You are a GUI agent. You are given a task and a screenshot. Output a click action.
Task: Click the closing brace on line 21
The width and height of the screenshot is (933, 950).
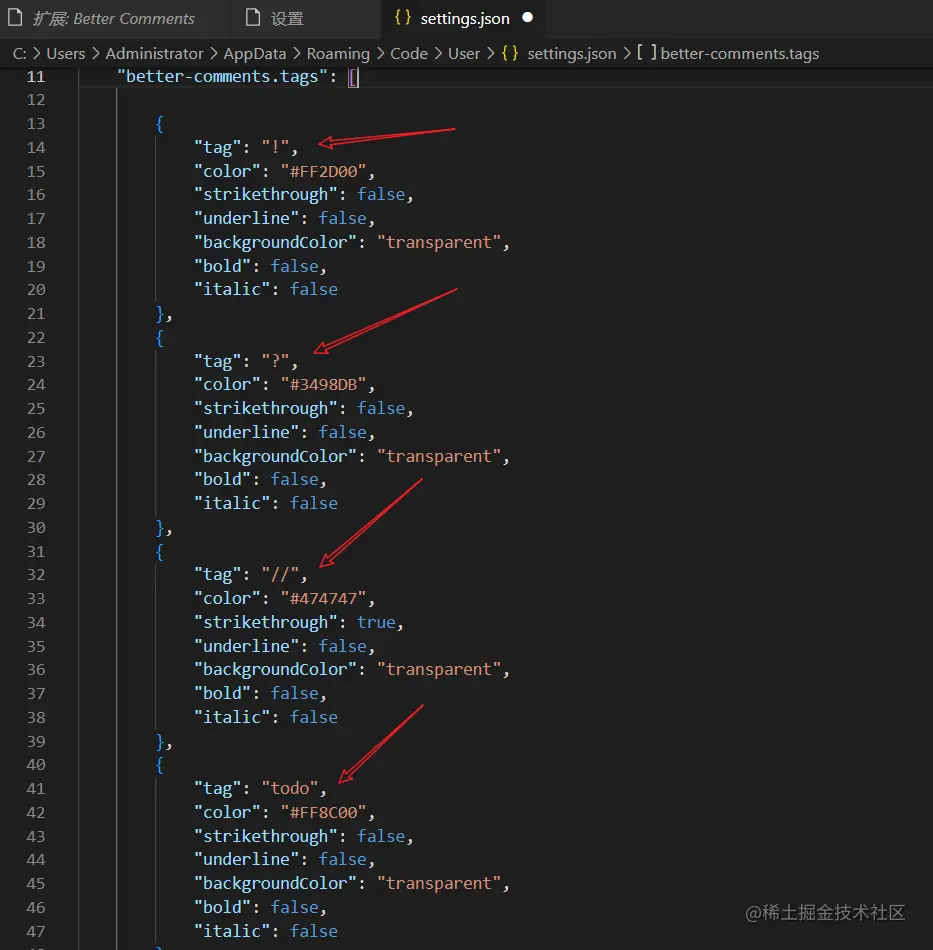tap(160, 314)
